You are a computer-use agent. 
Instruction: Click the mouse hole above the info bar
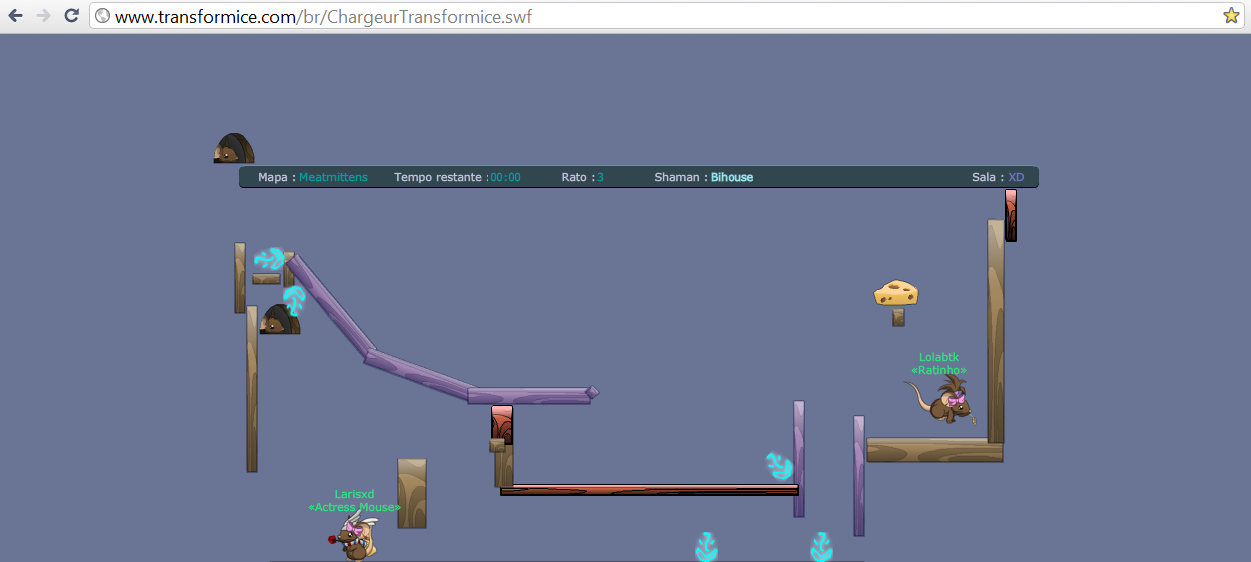click(x=233, y=148)
